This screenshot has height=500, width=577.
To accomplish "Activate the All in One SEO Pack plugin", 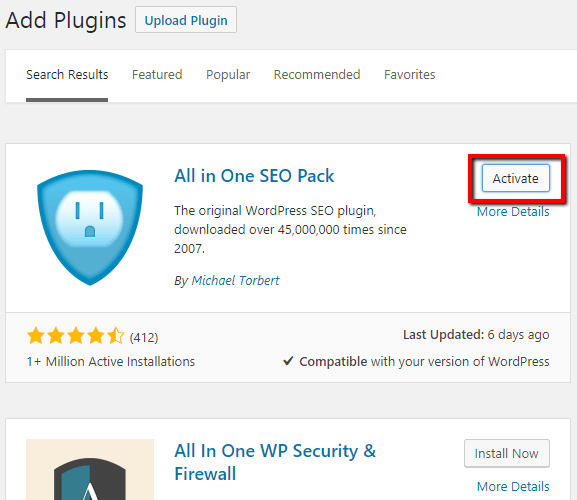I will pos(516,178).
